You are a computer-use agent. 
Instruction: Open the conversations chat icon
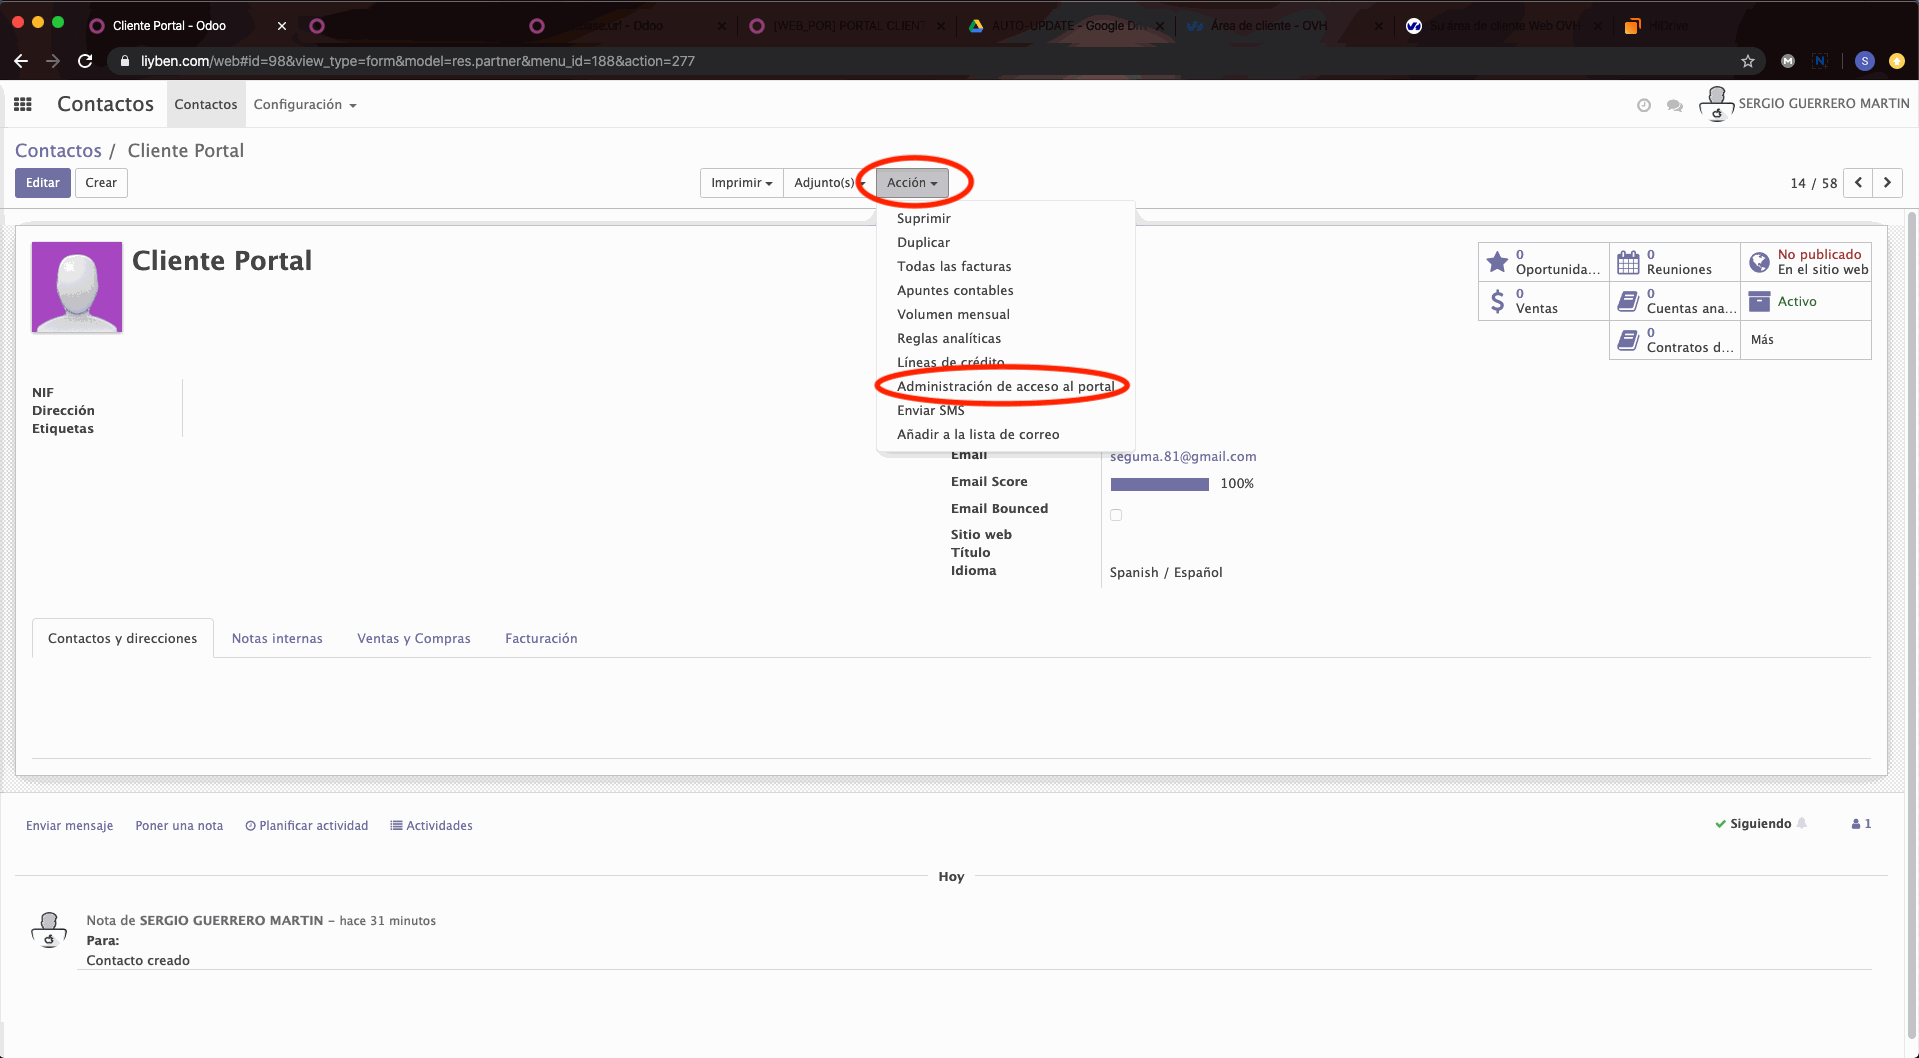tap(1674, 105)
